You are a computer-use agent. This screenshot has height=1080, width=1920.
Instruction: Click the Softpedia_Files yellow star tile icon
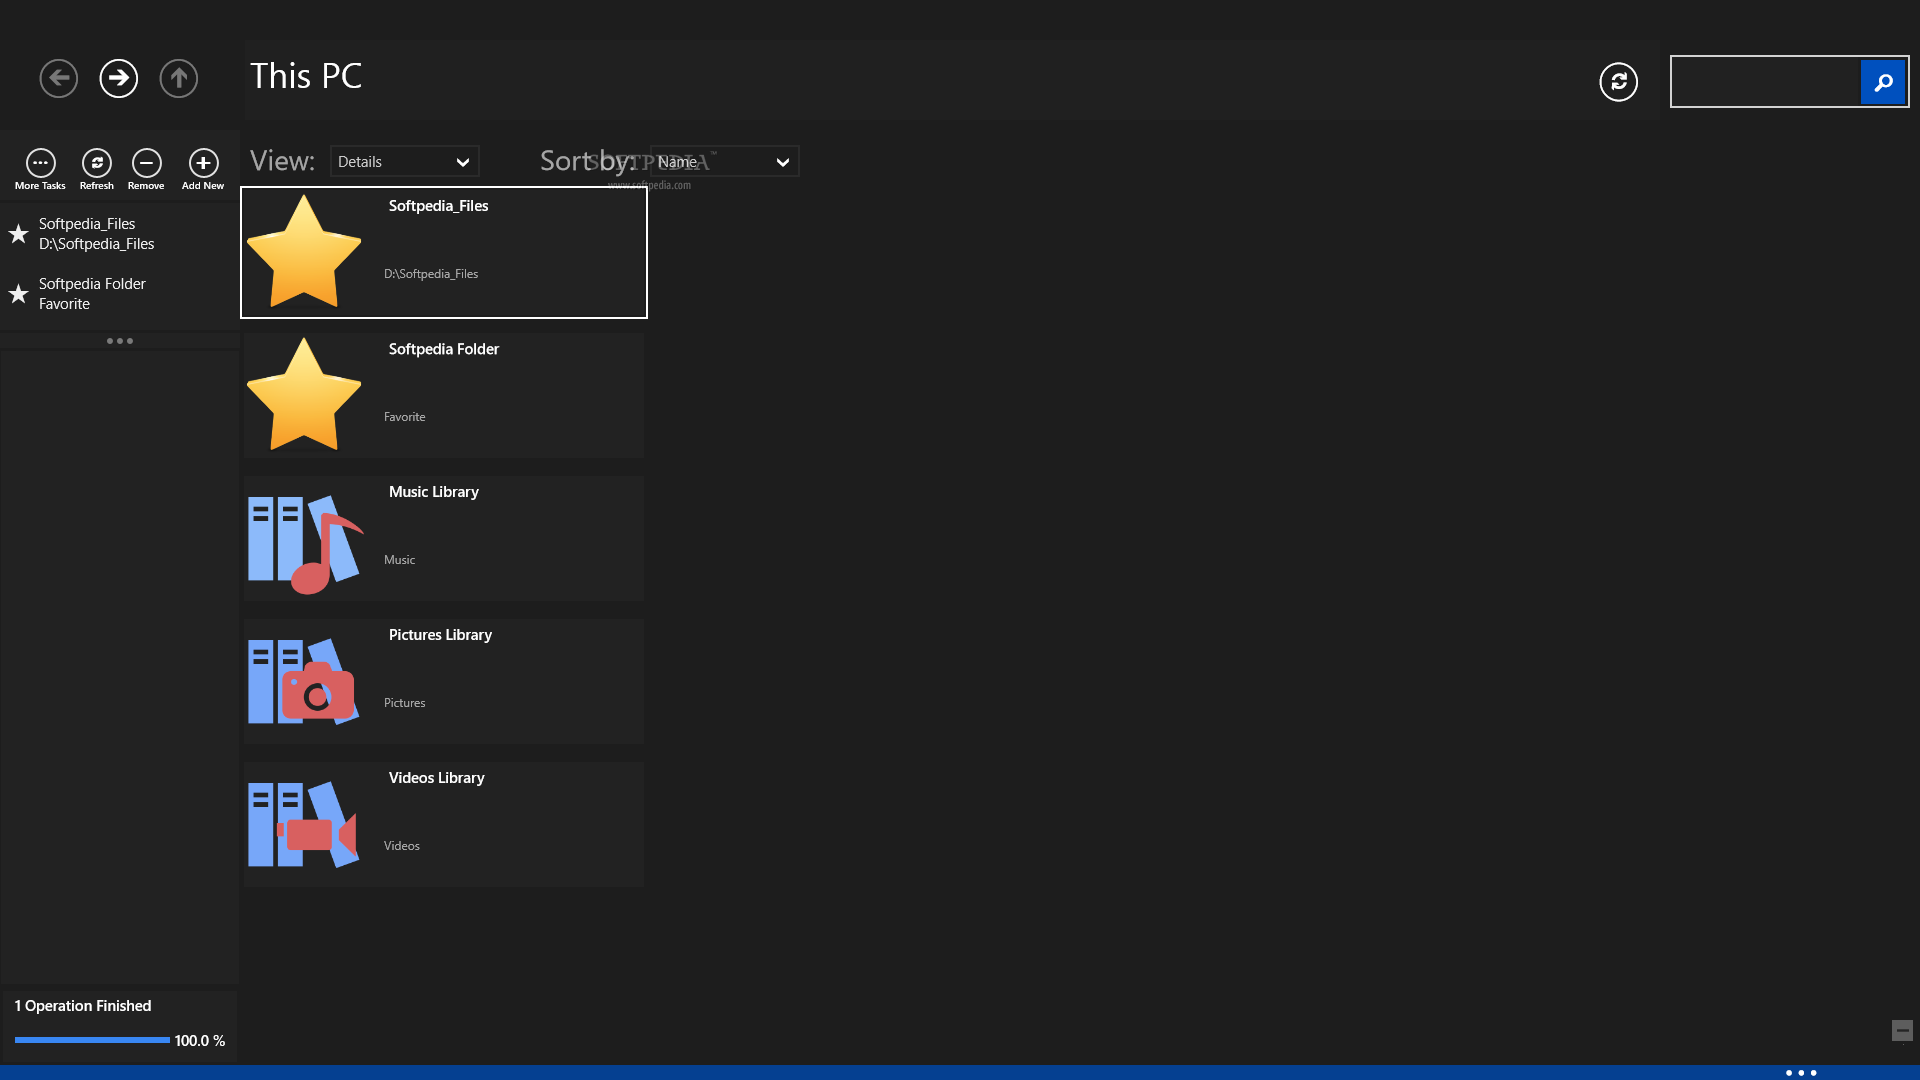pos(304,251)
